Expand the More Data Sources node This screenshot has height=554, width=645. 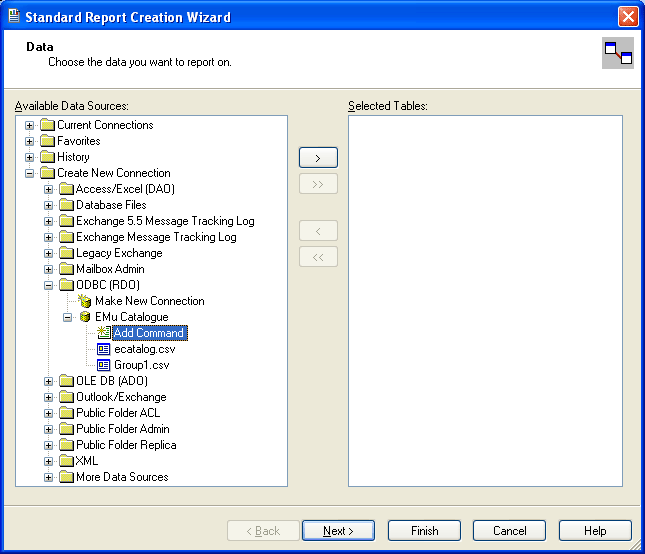point(49,477)
